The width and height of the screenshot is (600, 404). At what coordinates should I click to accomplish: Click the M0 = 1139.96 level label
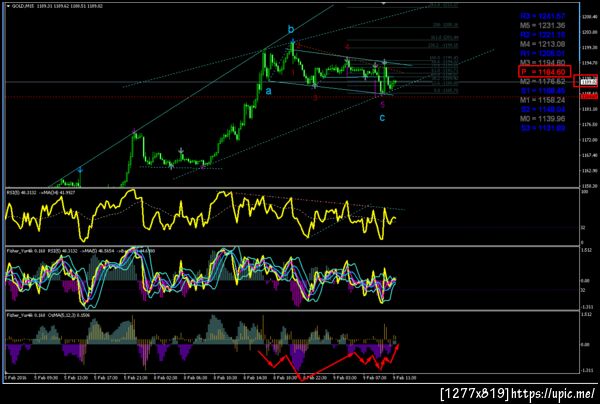(543, 119)
